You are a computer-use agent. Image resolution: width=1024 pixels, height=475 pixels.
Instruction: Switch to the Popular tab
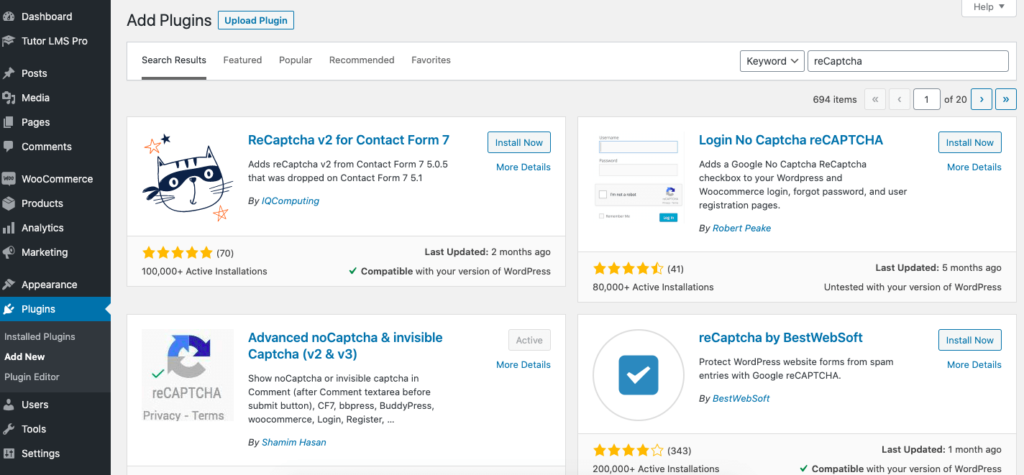pyautogui.click(x=296, y=60)
